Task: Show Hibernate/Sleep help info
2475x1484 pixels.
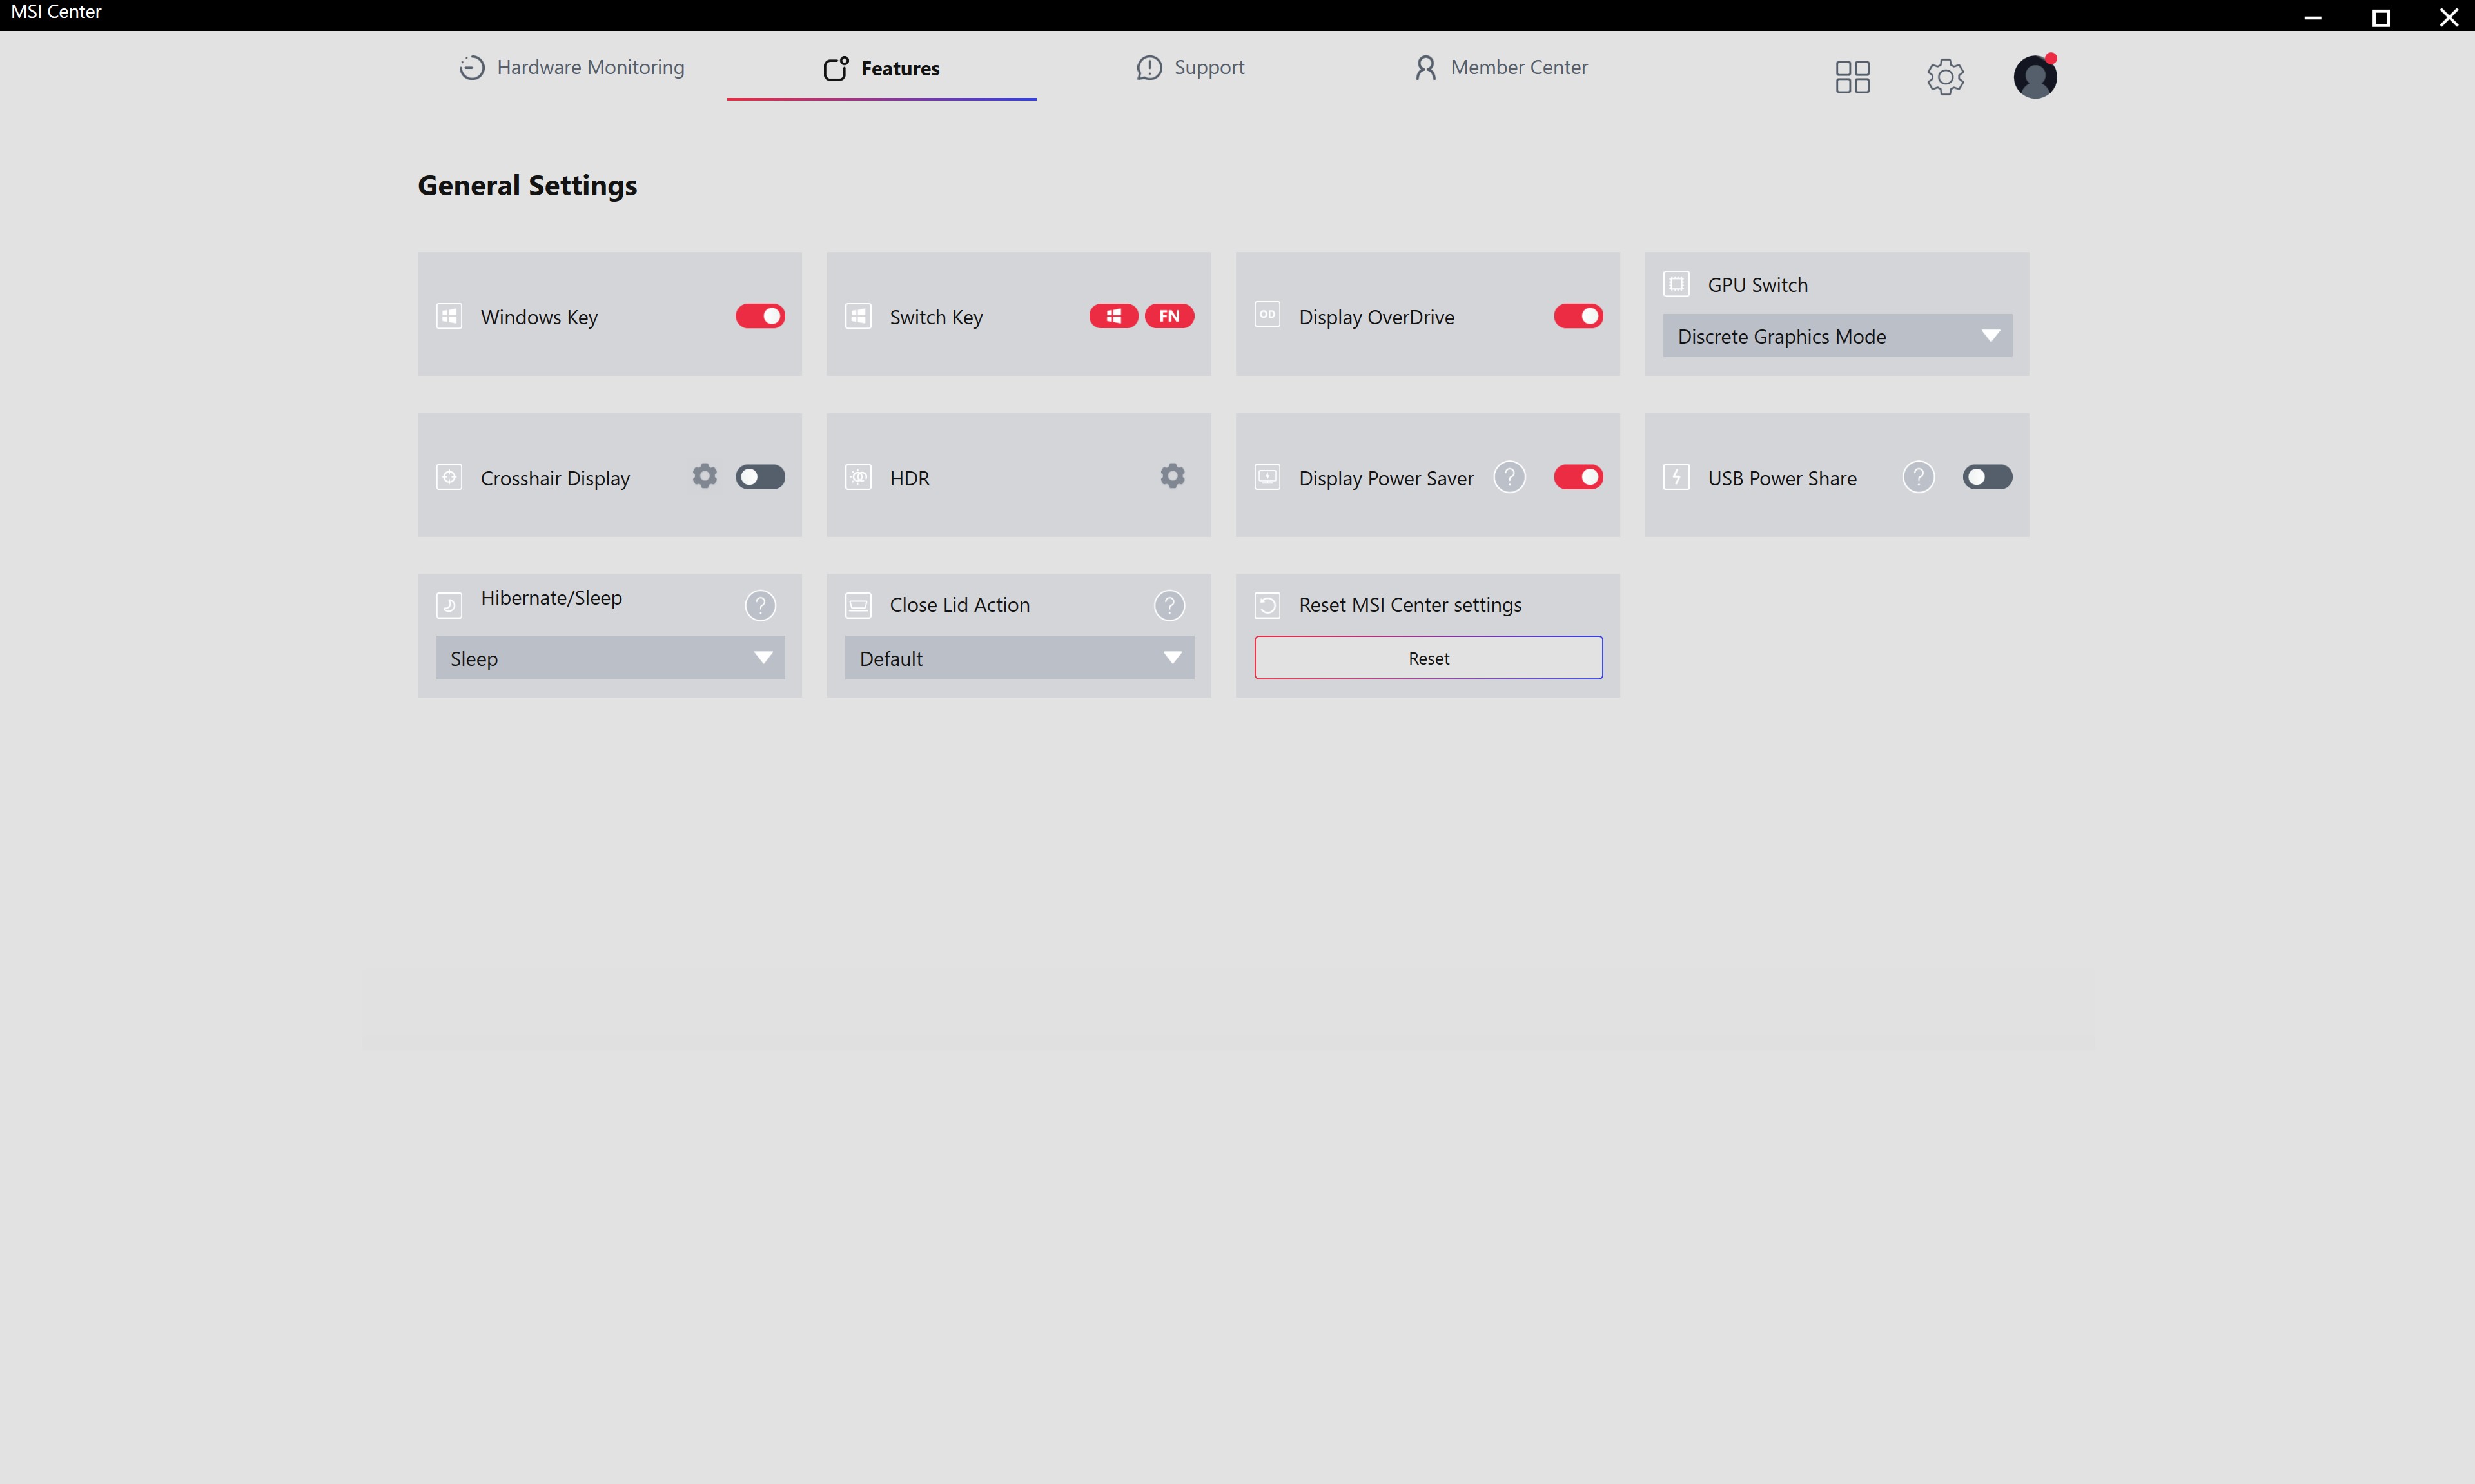Action: click(760, 605)
